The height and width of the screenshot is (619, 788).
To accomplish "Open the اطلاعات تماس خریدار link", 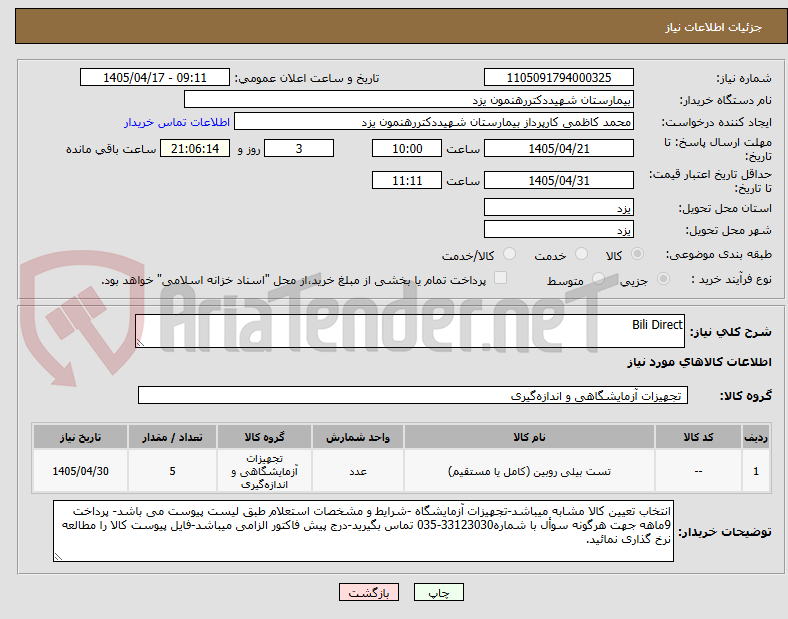I will click(177, 122).
